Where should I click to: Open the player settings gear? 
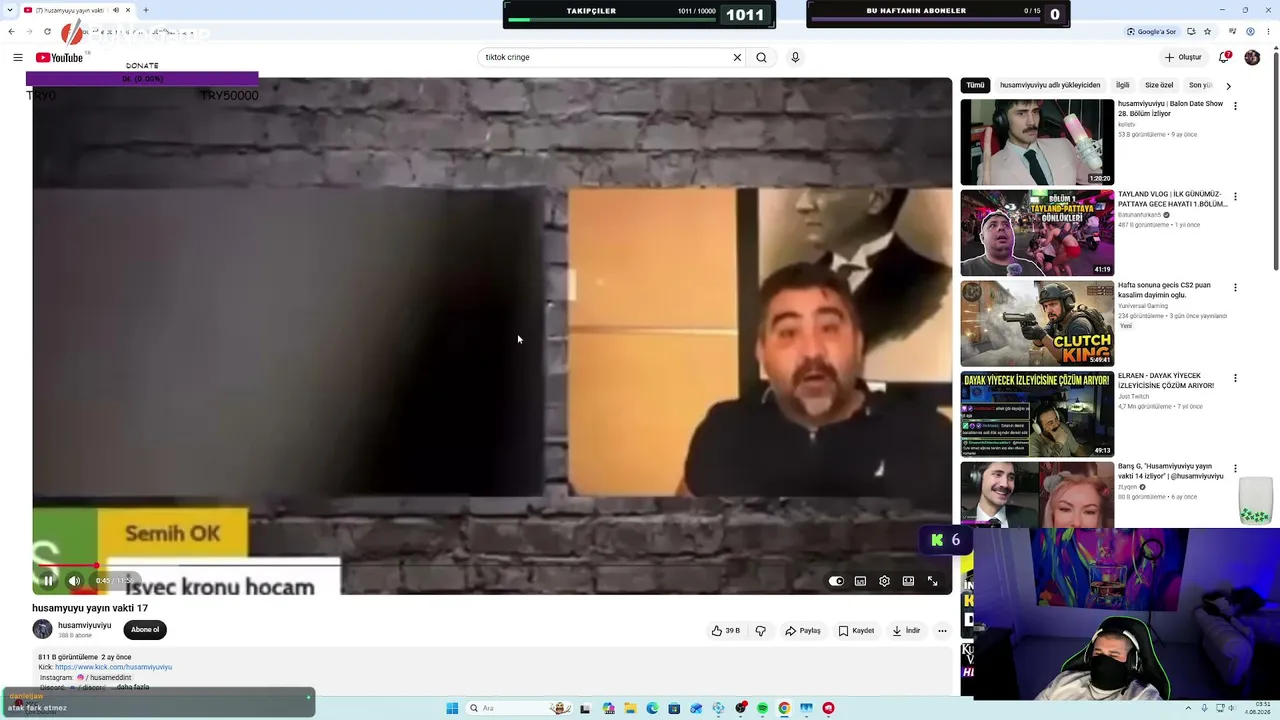[x=884, y=581]
